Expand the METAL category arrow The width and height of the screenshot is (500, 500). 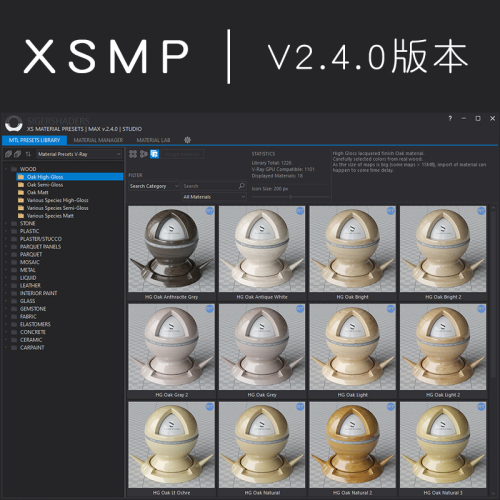pyautogui.click(x=6, y=270)
